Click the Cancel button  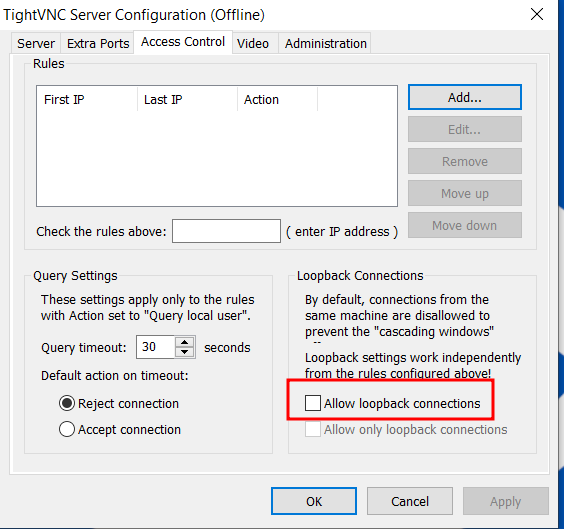point(410,501)
